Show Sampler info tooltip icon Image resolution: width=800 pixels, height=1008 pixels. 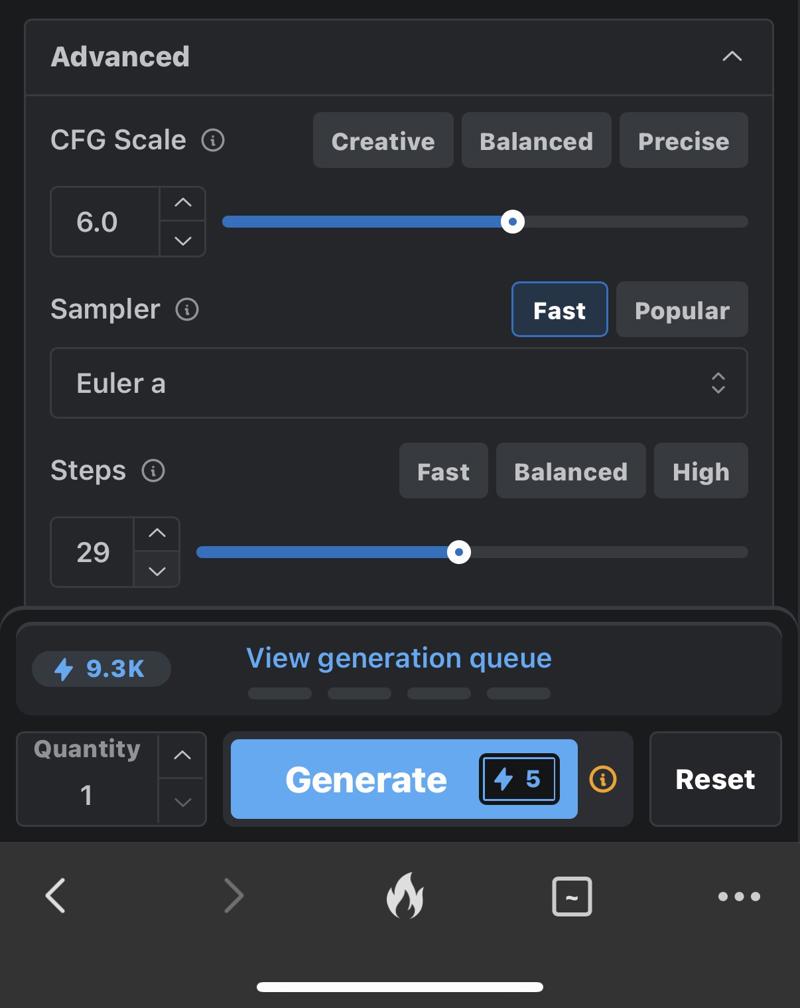pyautogui.click(x=187, y=309)
